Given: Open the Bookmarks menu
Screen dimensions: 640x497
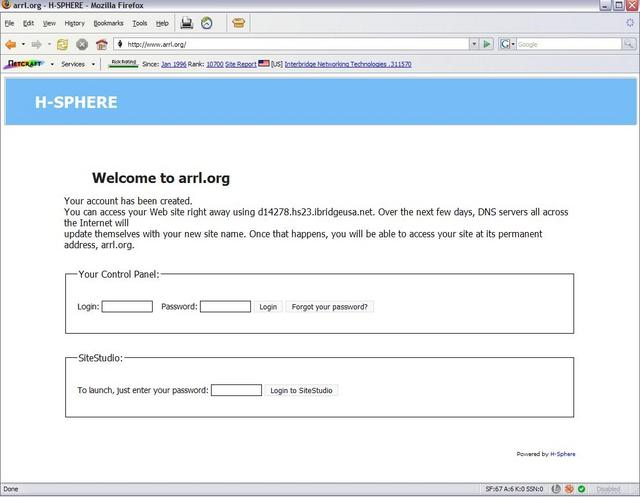Looking at the screenshot, I should pyautogui.click(x=108, y=23).
